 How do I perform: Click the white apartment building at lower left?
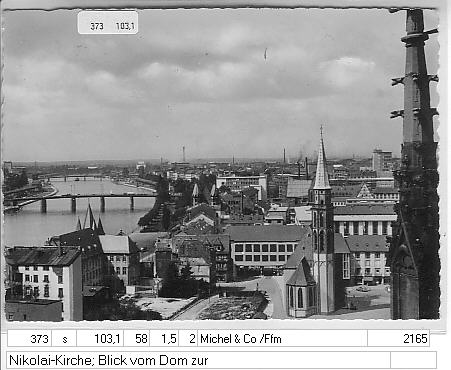43,283
